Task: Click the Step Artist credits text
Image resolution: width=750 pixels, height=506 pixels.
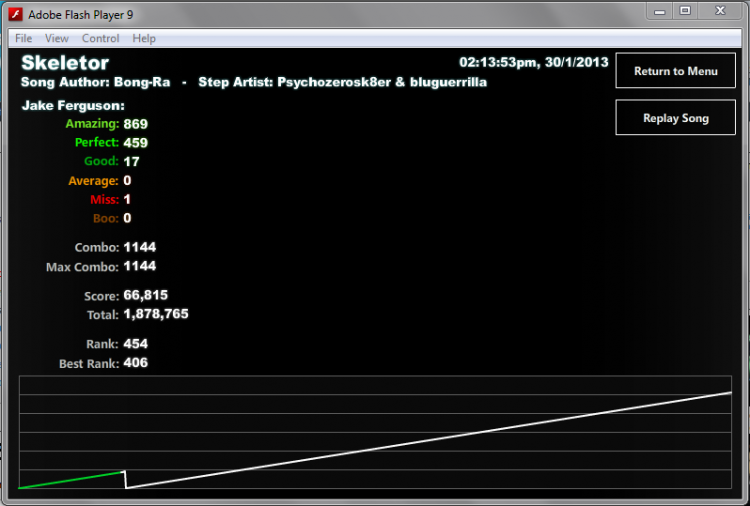Action: point(342,82)
